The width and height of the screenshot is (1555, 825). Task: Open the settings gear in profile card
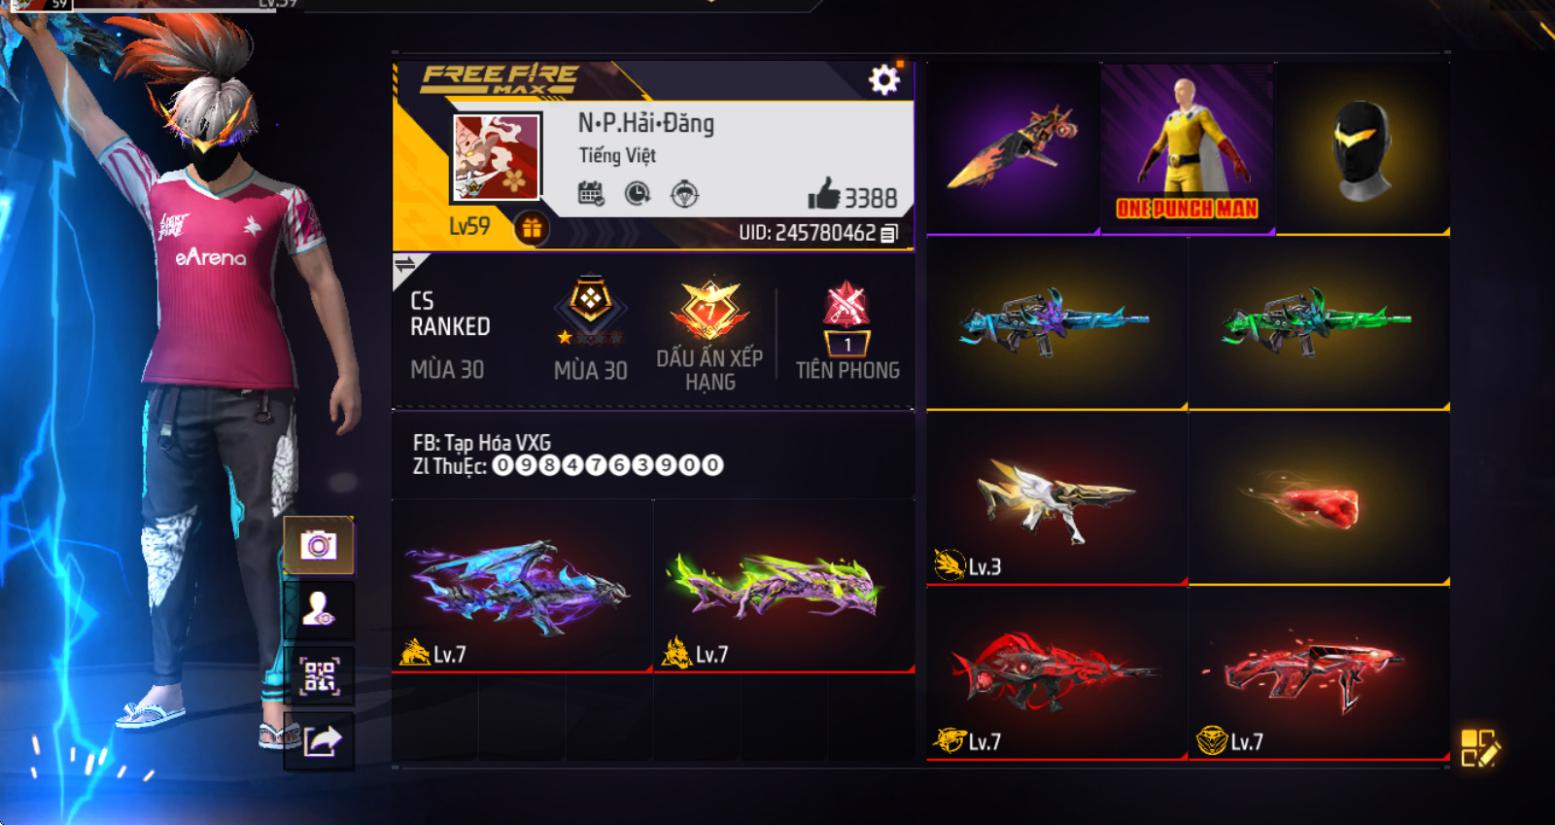coord(883,80)
